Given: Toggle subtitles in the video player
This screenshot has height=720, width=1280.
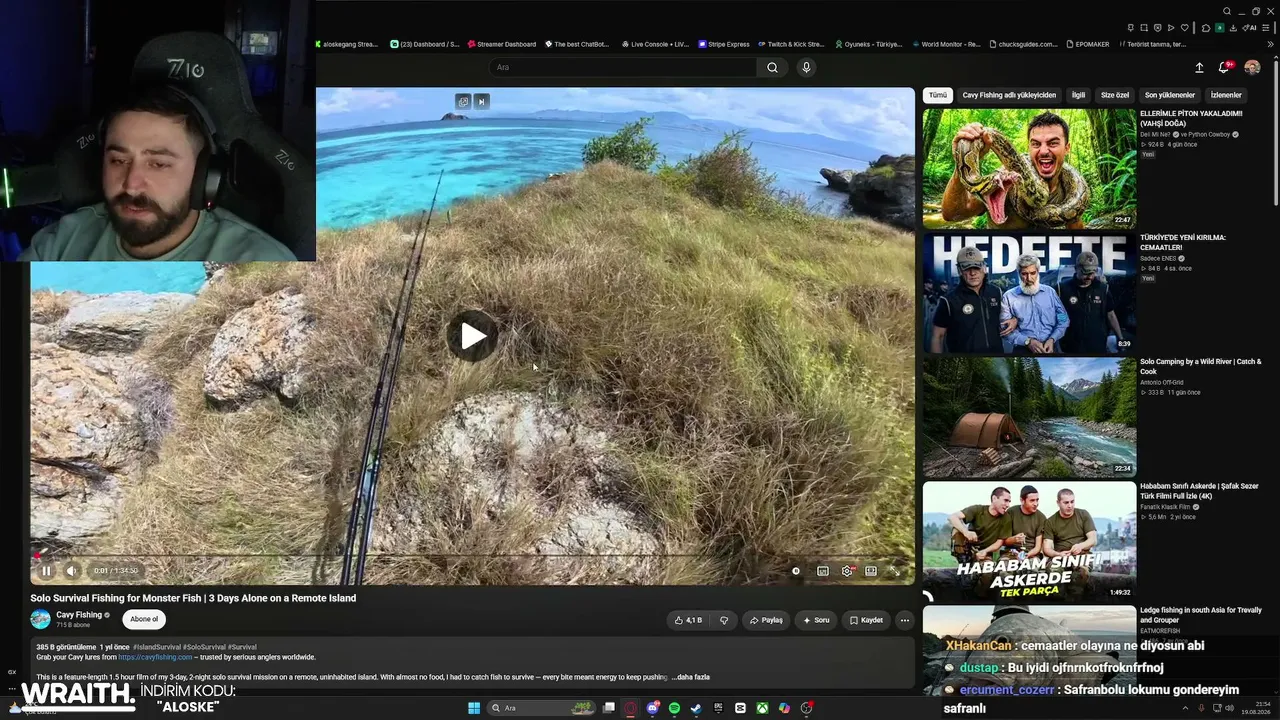Looking at the screenshot, I should click(x=823, y=571).
